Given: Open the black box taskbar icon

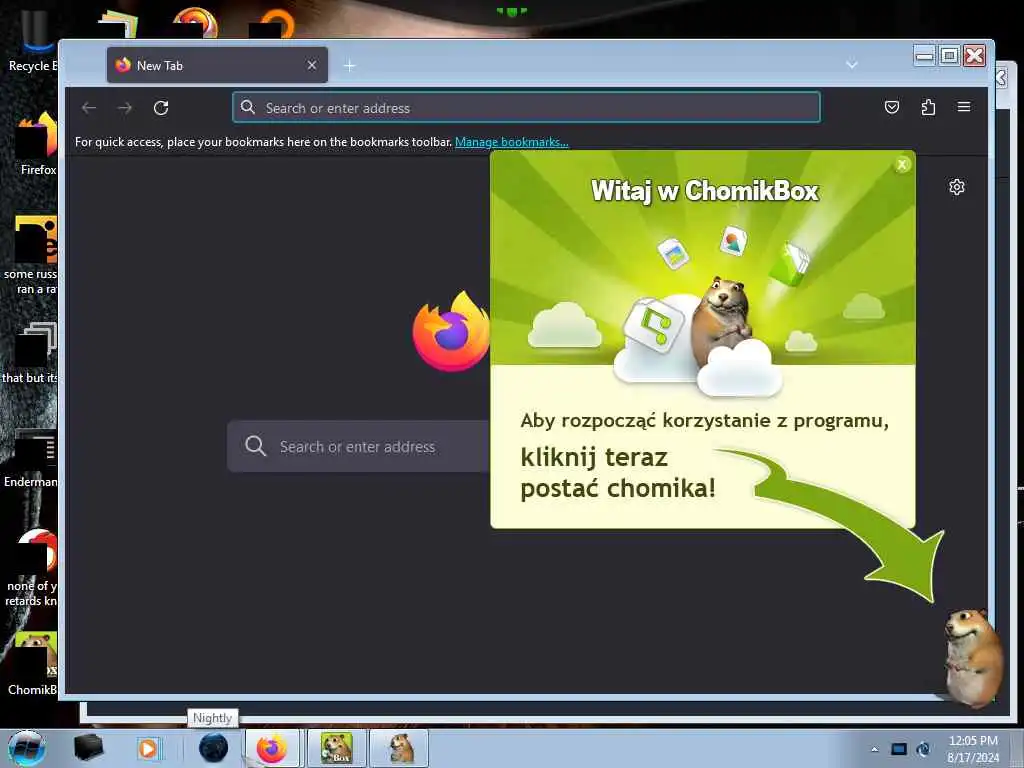Looking at the screenshot, I should pos(88,748).
